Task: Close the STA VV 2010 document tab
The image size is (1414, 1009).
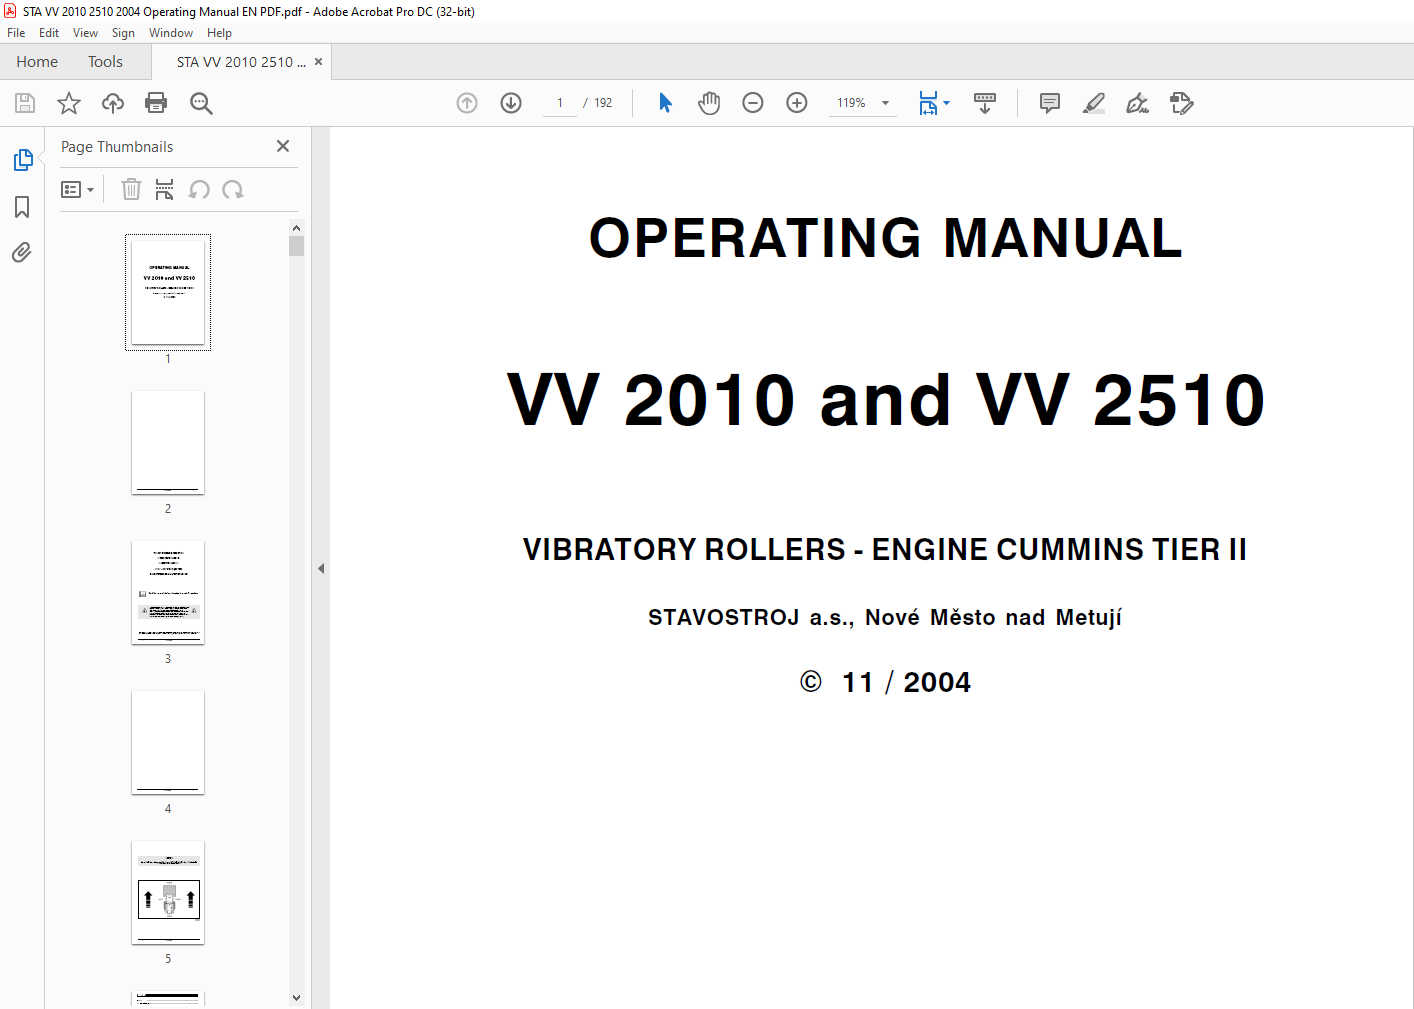Action: coord(318,62)
